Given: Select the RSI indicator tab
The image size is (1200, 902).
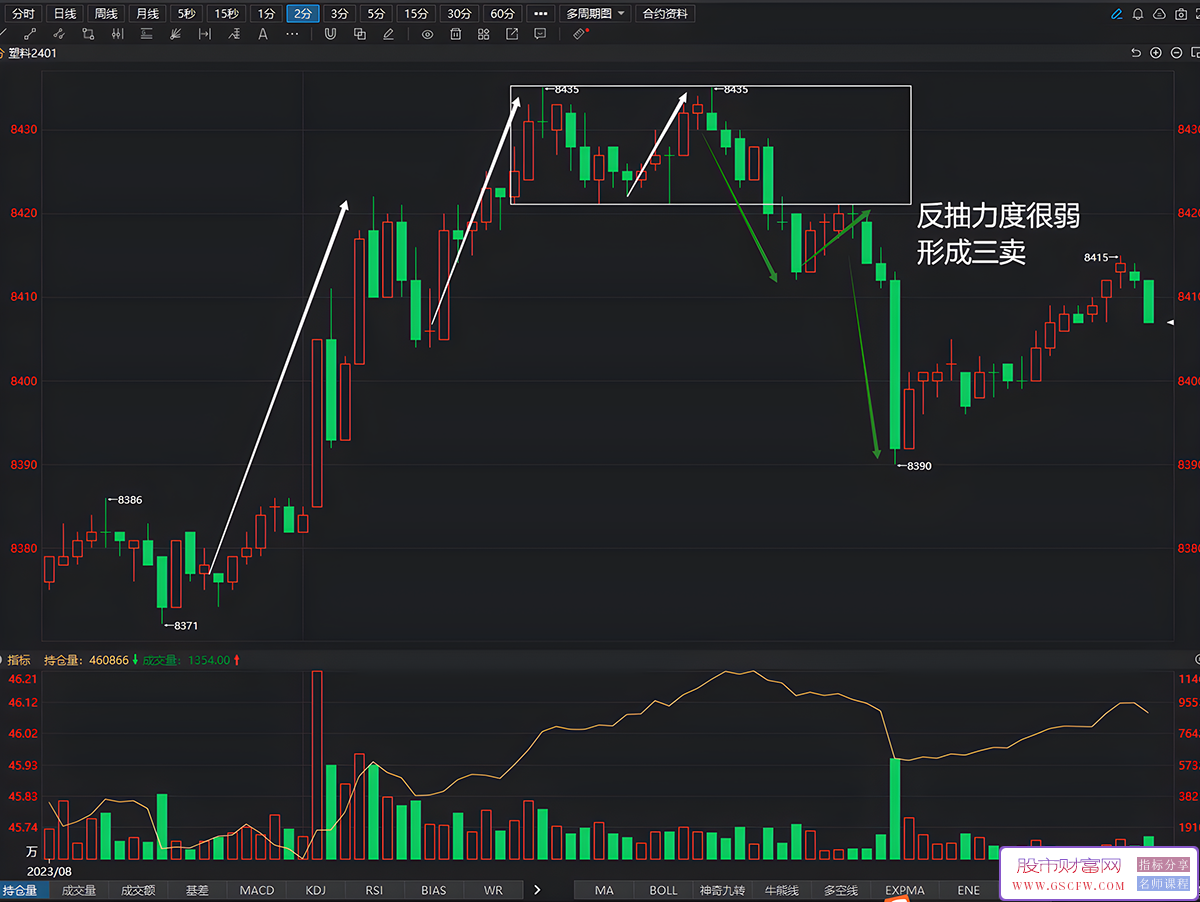Looking at the screenshot, I should click(x=374, y=890).
